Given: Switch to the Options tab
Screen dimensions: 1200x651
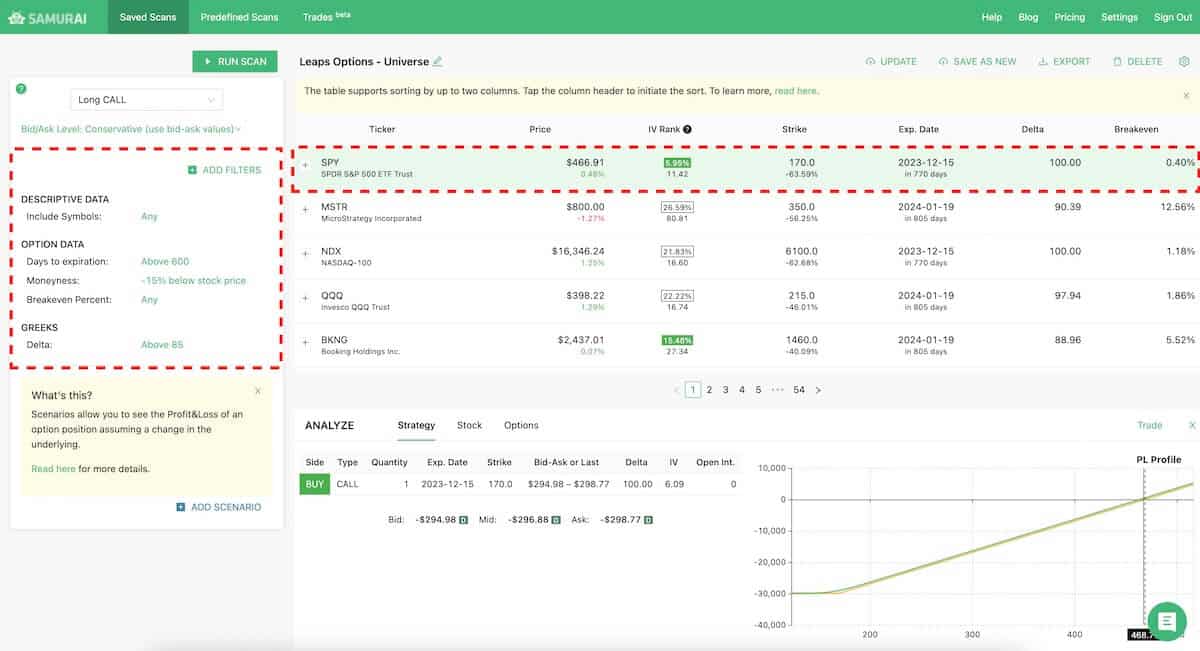Looking at the screenshot, I should [521, 425].
